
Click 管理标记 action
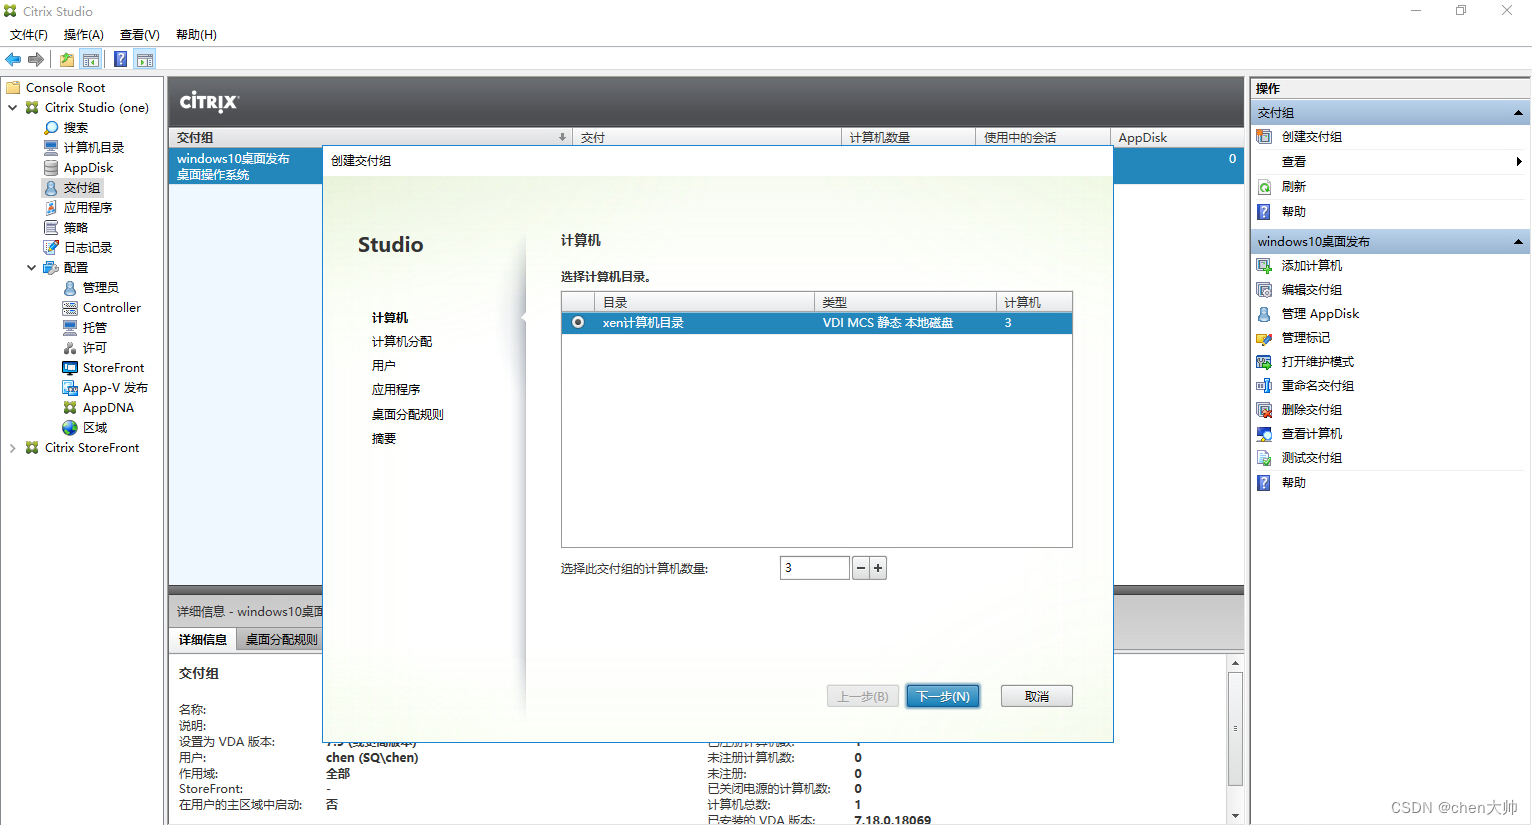coord(1305,338)
